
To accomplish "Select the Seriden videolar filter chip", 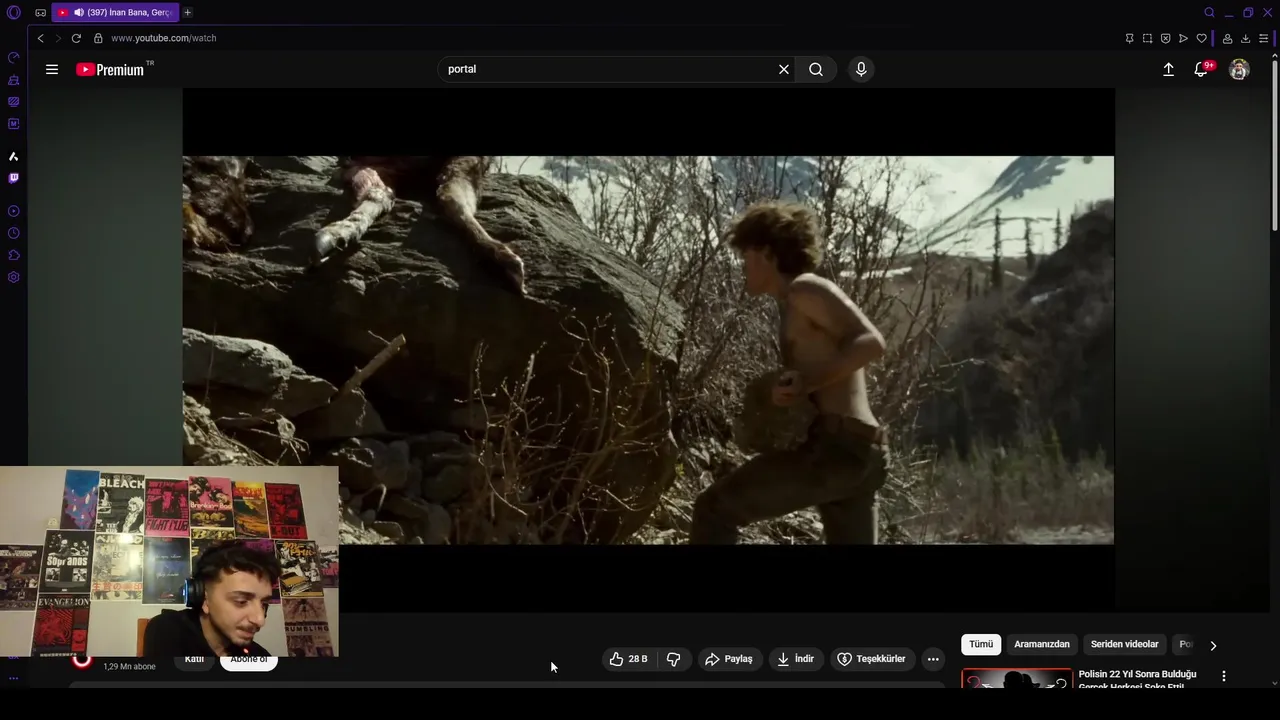I will [x=1124, y=645].
